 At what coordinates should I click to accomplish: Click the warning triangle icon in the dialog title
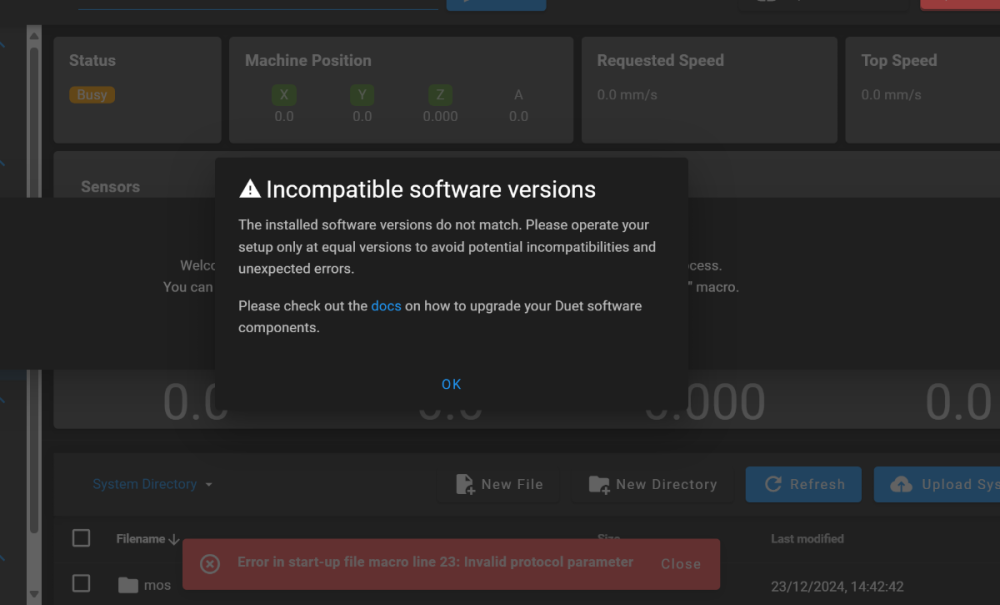coord(249,189)
